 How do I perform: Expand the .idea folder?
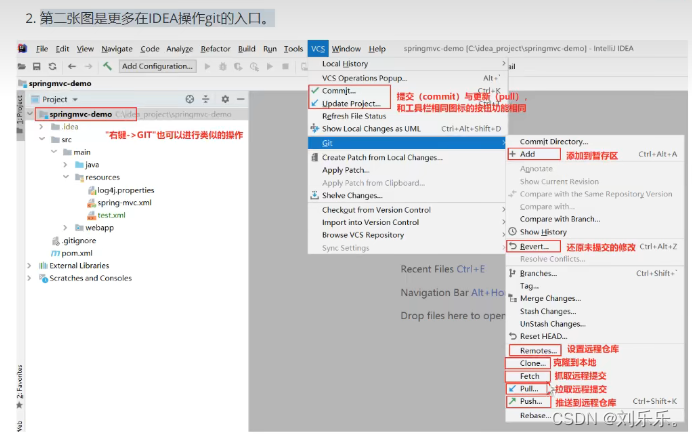(x=41, y=127)
